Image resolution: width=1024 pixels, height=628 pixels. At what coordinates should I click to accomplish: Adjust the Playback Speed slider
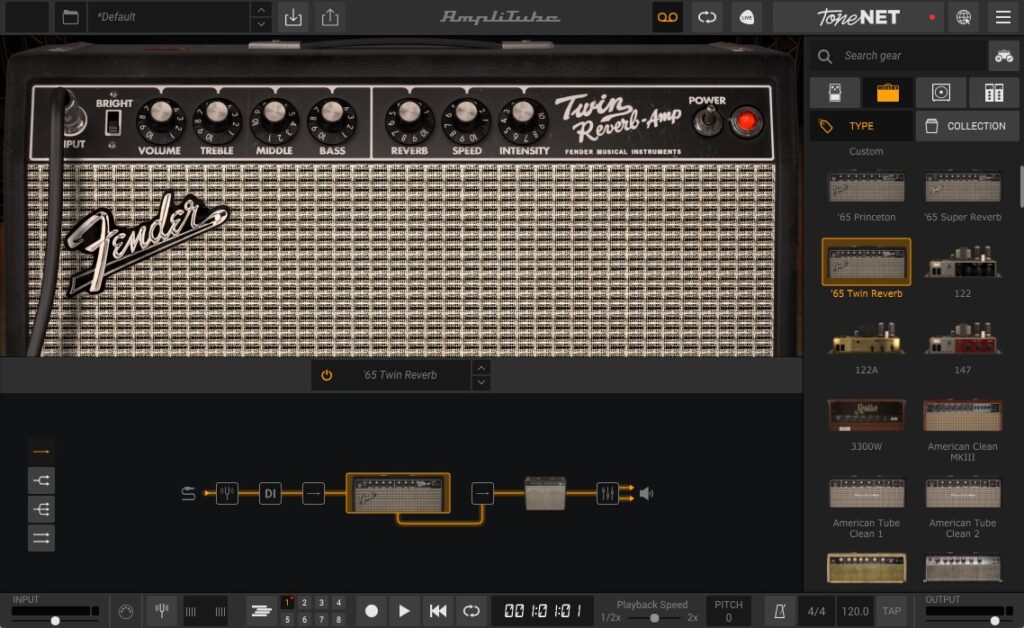[654, 618]
